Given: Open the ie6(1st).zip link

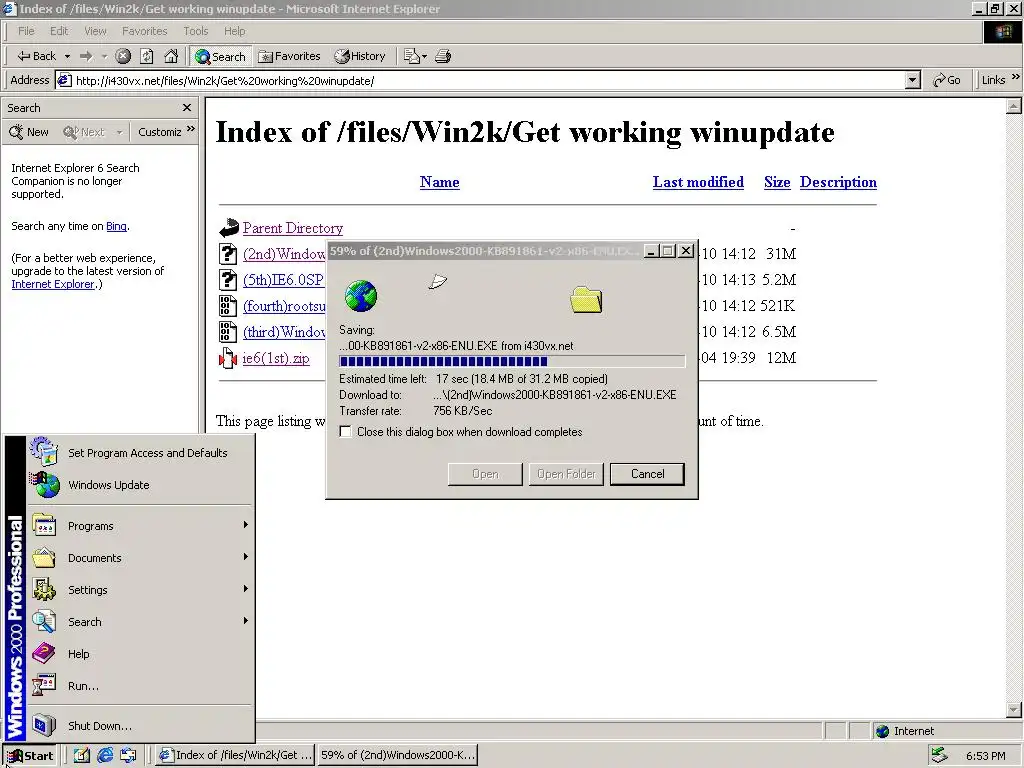Looking at the screenshot, I should [x=276, y=358].
